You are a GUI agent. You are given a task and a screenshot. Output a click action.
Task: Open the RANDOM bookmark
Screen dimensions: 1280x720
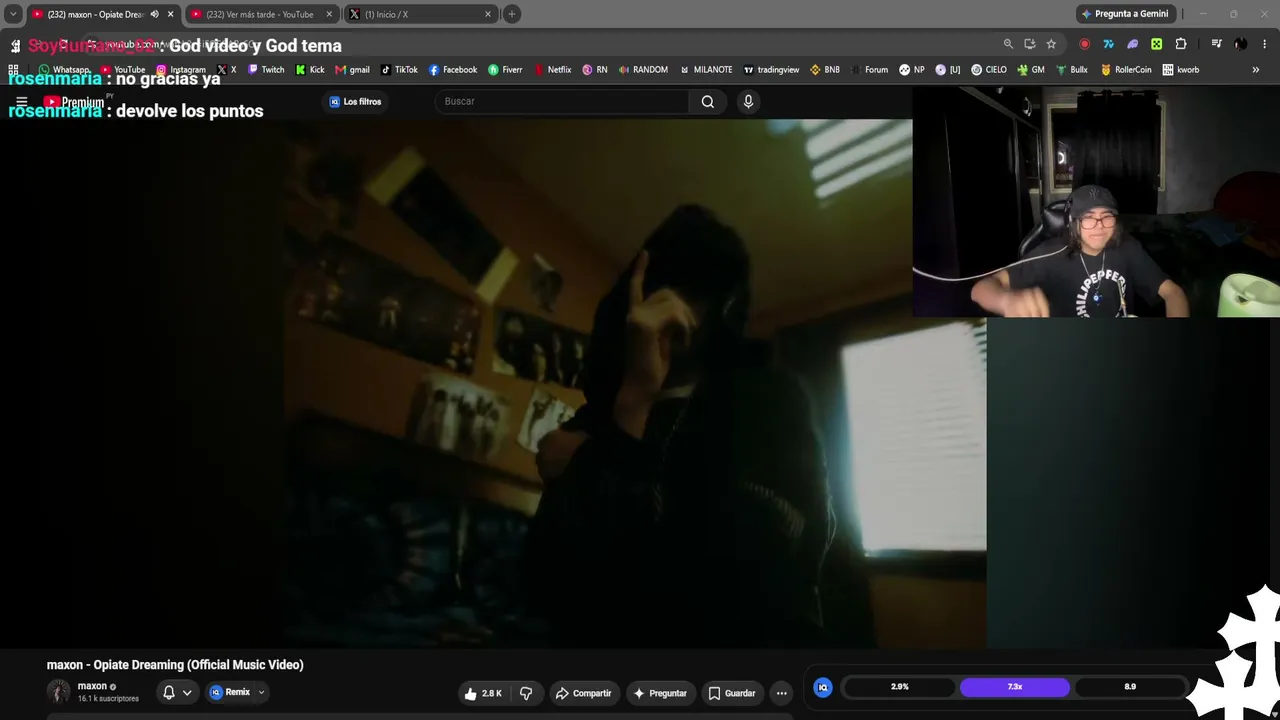point(643,70)
